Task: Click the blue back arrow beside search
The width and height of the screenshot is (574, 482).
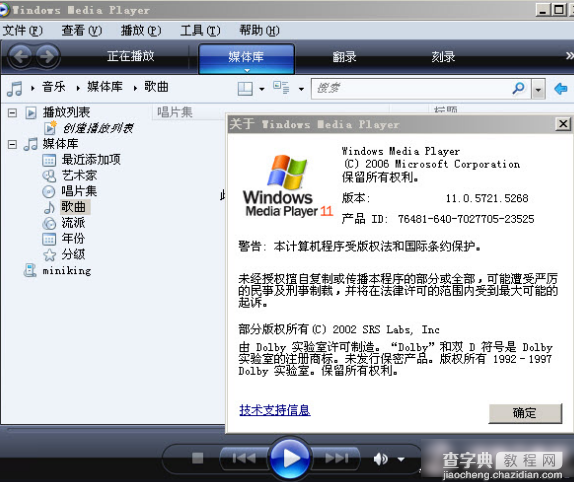Action: (x=560, y=88)
